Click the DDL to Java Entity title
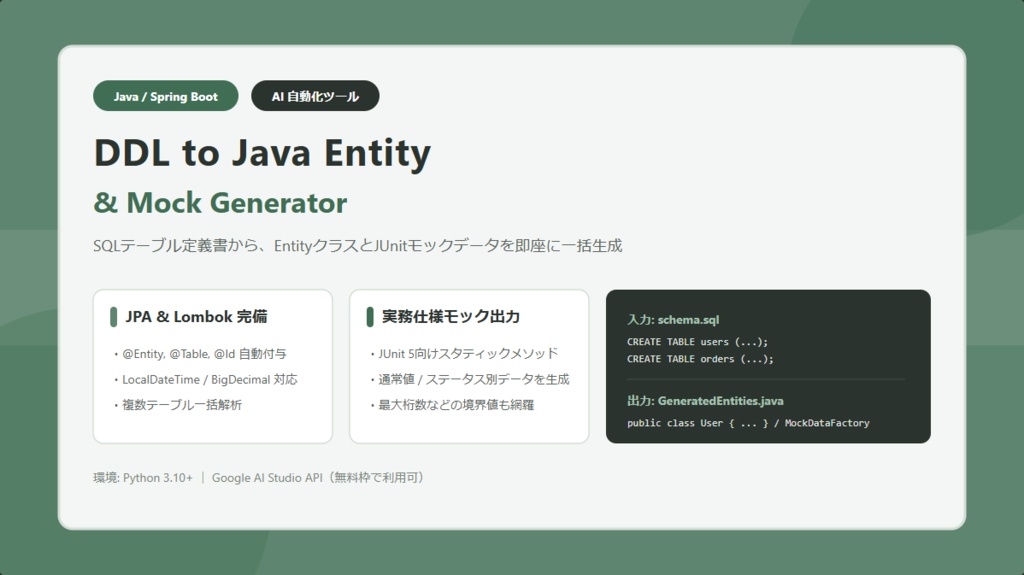The image size is (1024, 575). (263, 154)
